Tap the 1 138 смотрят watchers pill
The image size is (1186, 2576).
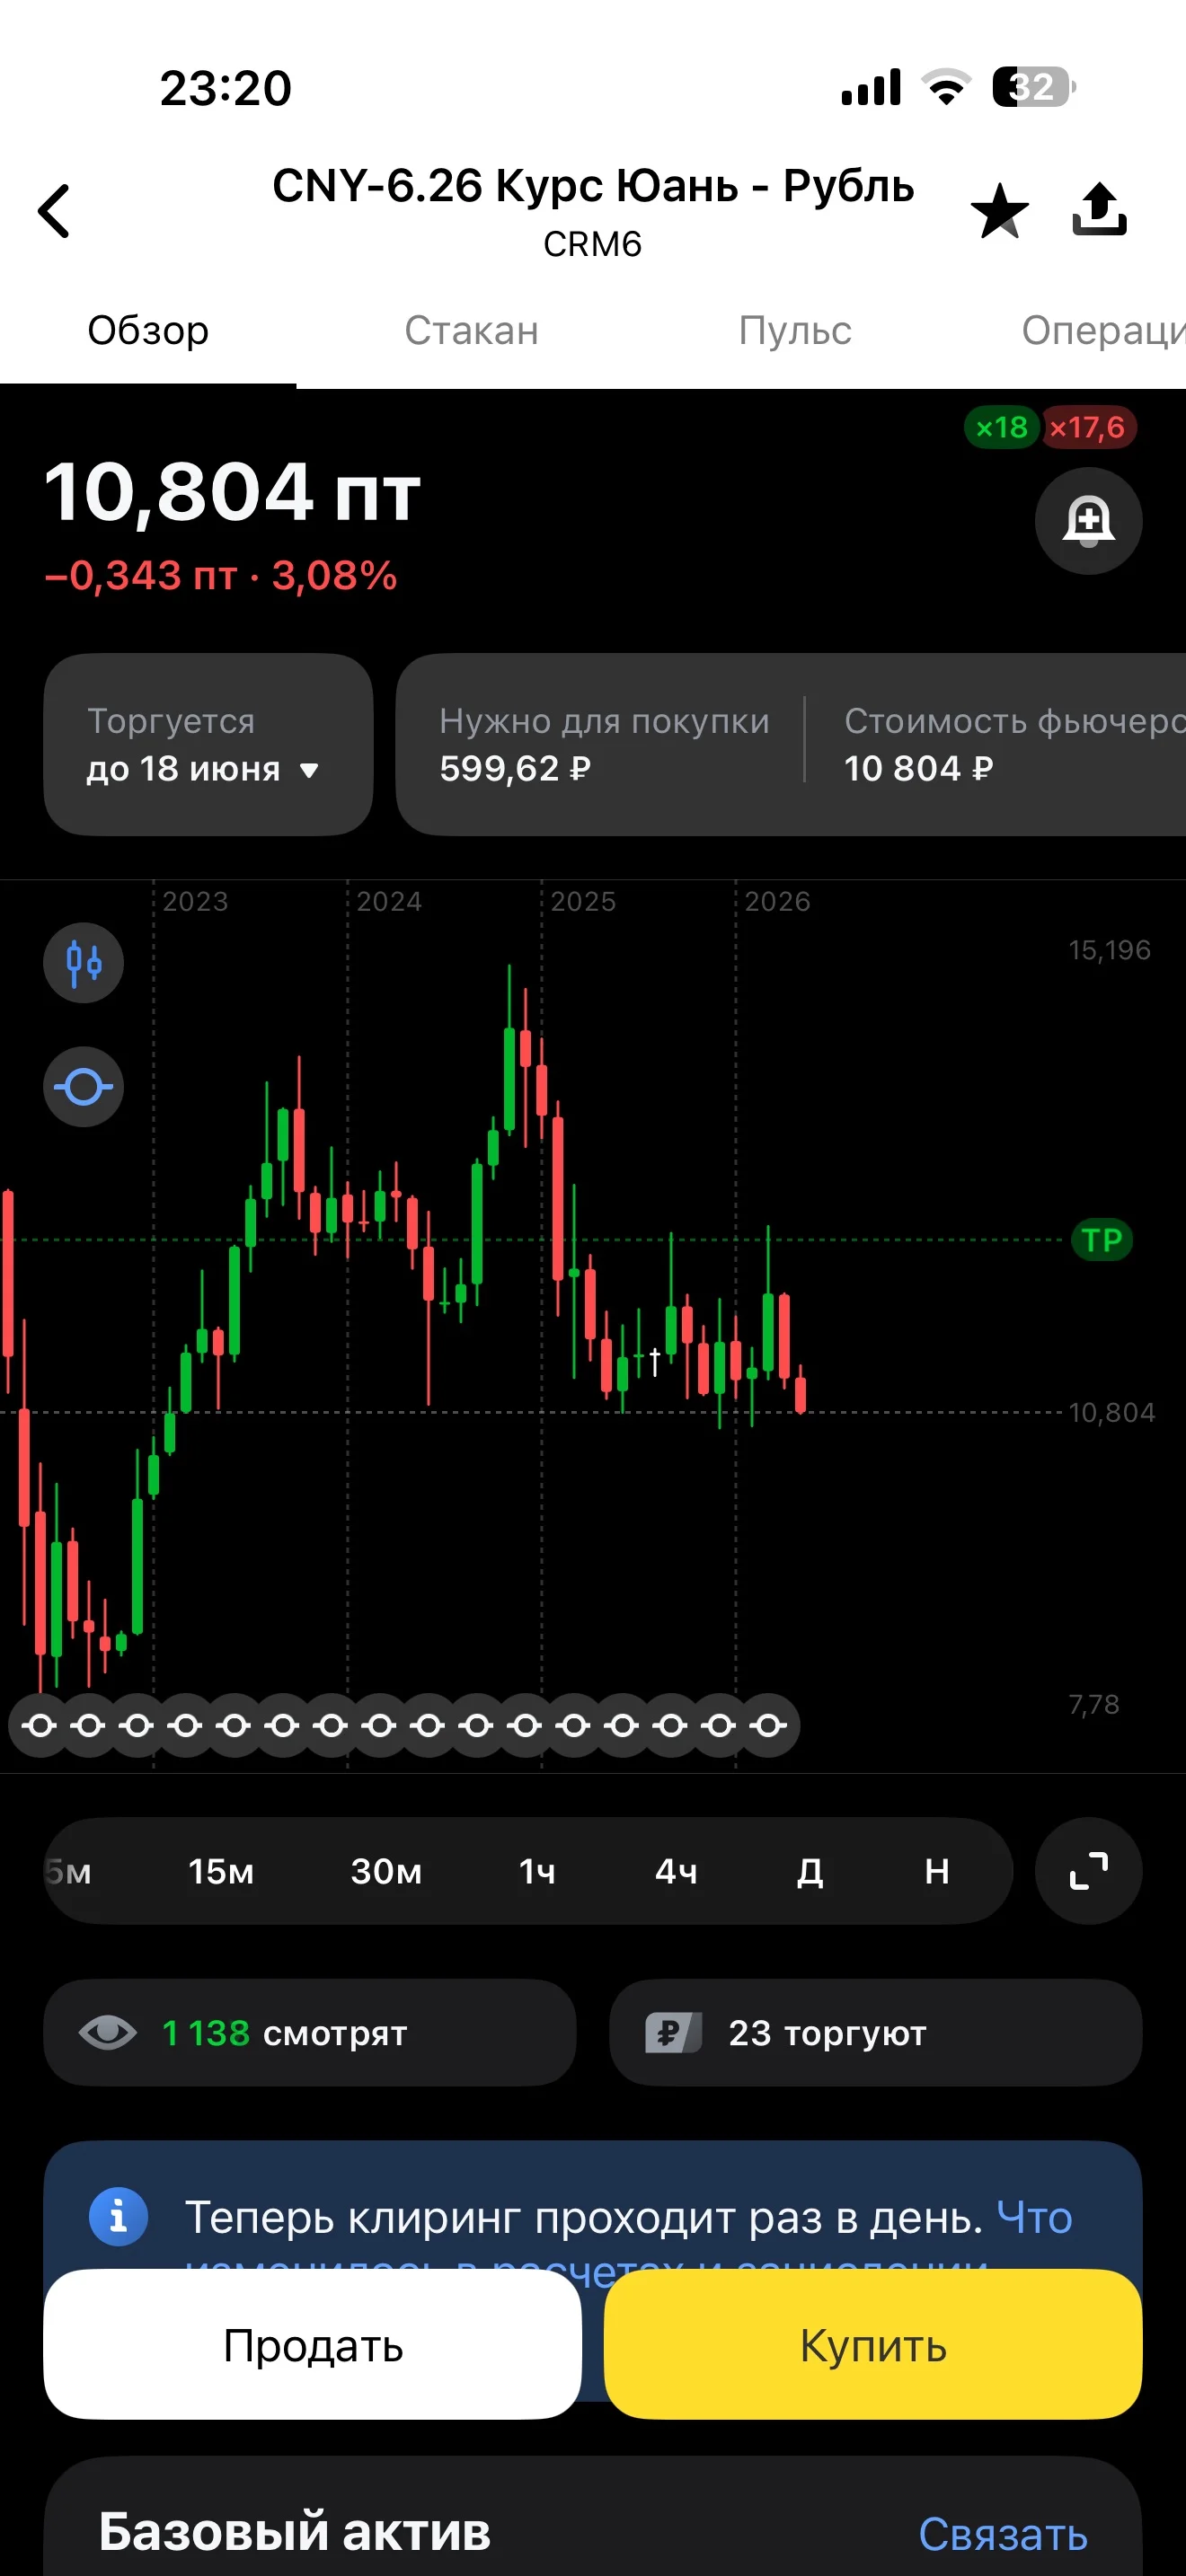pyautogui.click(x=310, y=2033)
